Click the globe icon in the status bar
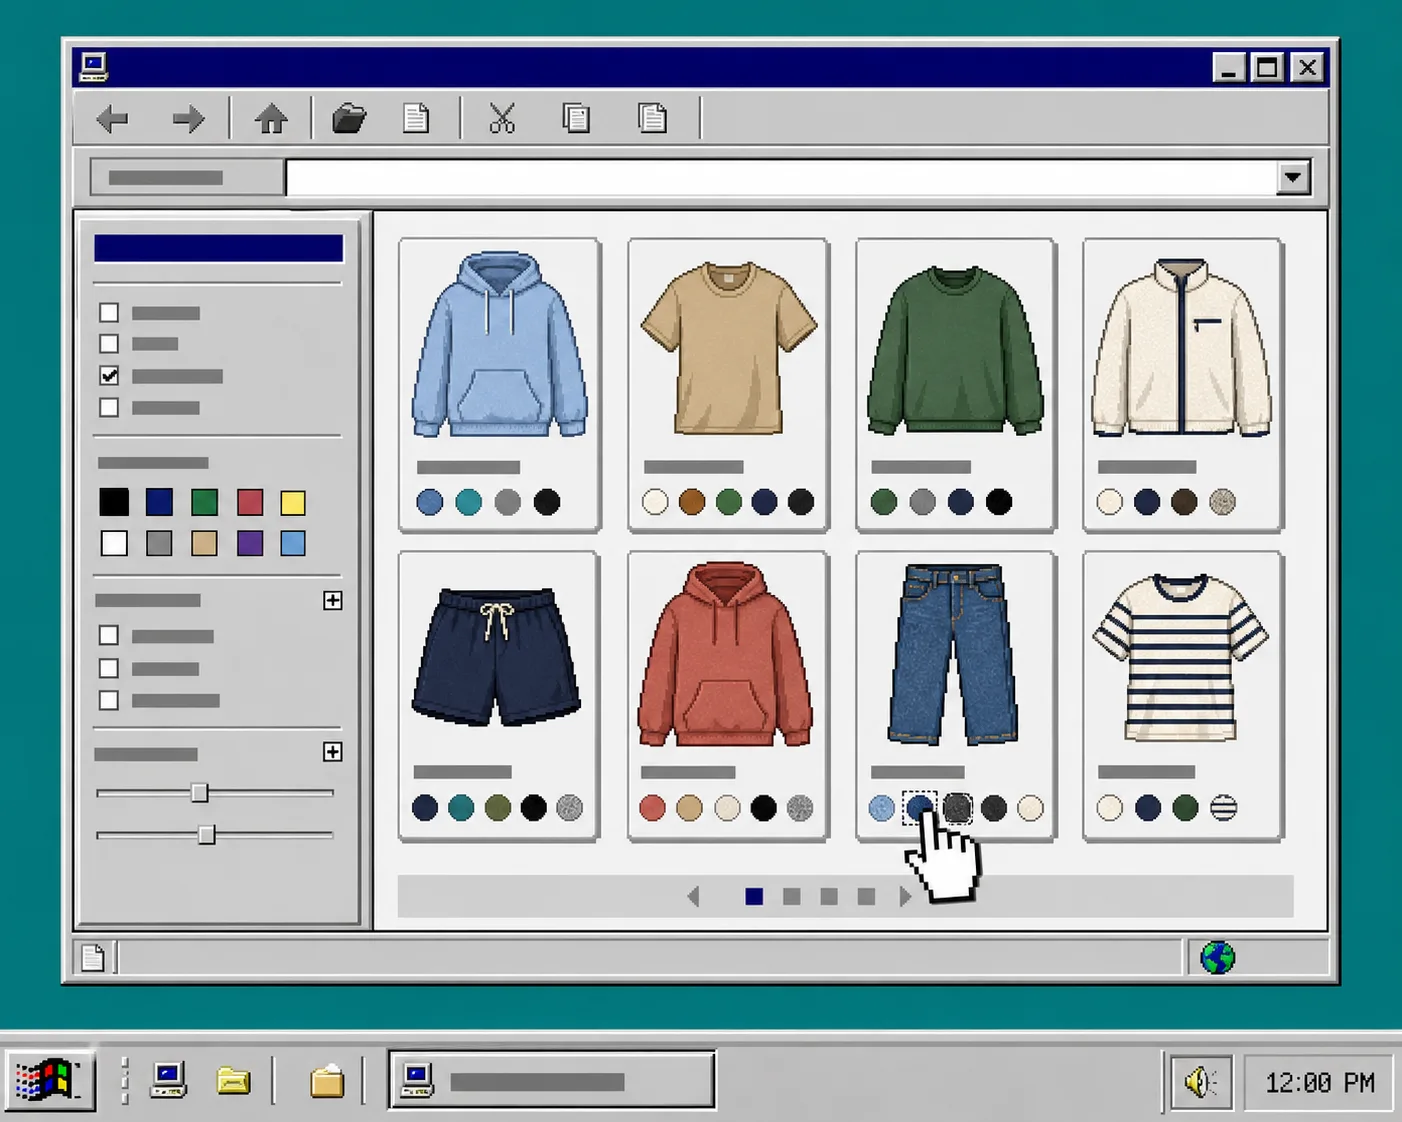Screen dimensions: 1402x1122 1217,958
